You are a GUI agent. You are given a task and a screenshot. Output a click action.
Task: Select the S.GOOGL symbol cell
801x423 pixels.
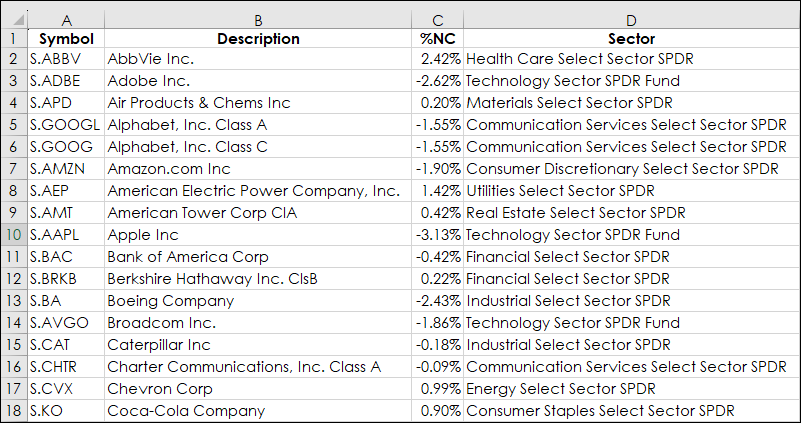pos(66,125)
